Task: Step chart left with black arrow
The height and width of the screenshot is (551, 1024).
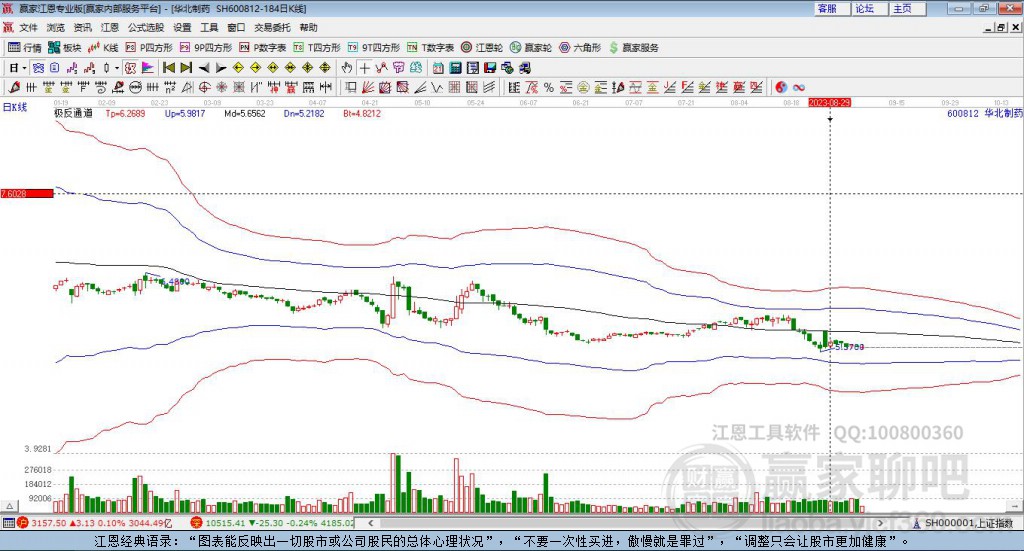Action: coord(204,68)
